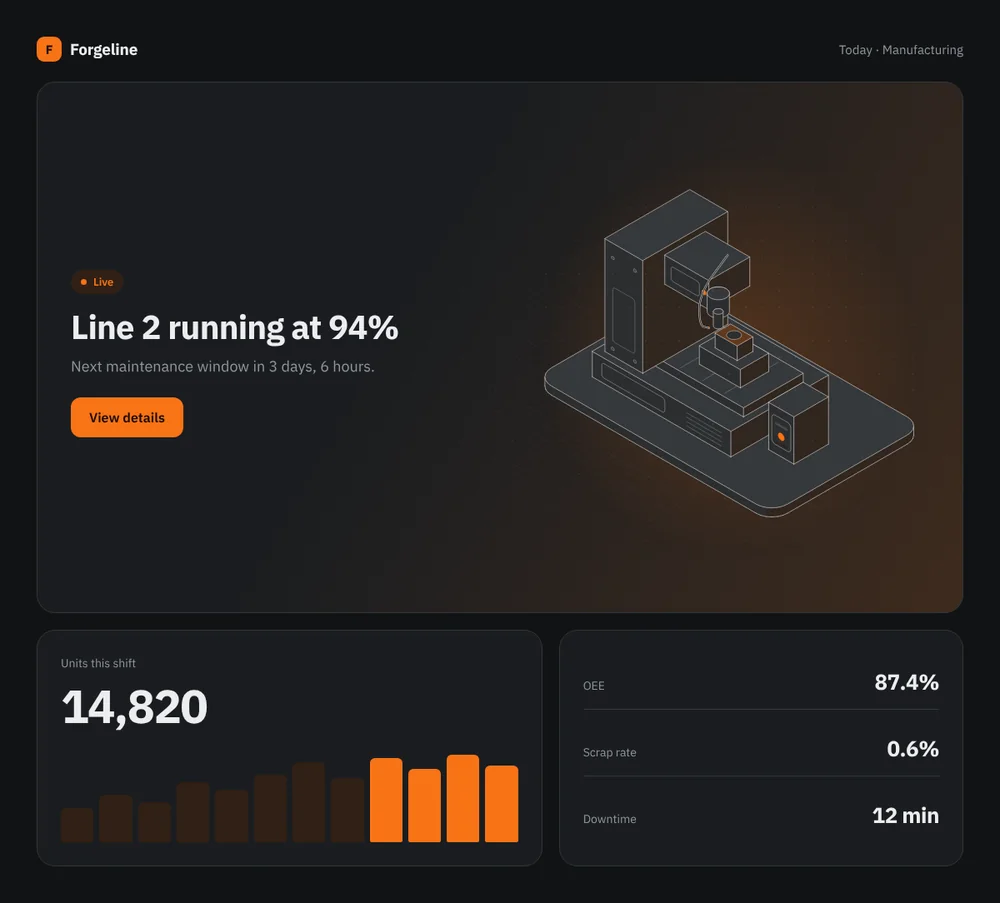Image resolution: width=1000 pixels, height=903 pixels.
Task: Select the tallest orange bar in chart
Action: [x=463, y=798]
